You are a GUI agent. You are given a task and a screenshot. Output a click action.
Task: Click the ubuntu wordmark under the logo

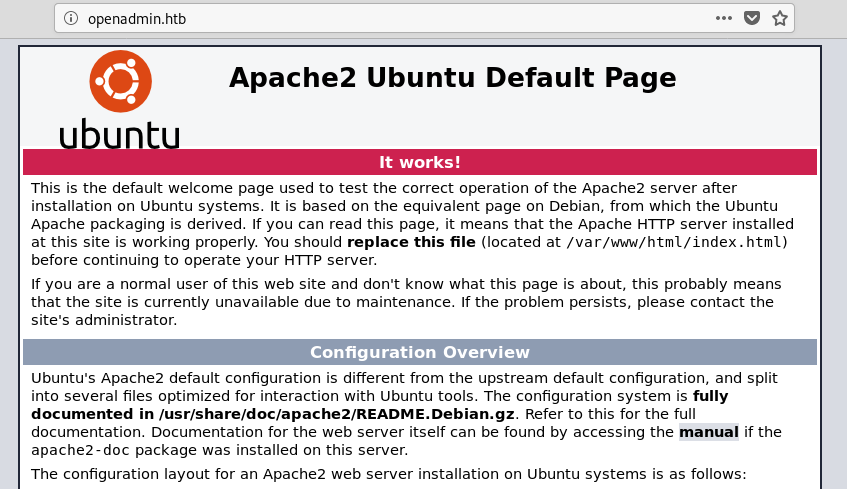pyautogui.click(x=119, y=134)
